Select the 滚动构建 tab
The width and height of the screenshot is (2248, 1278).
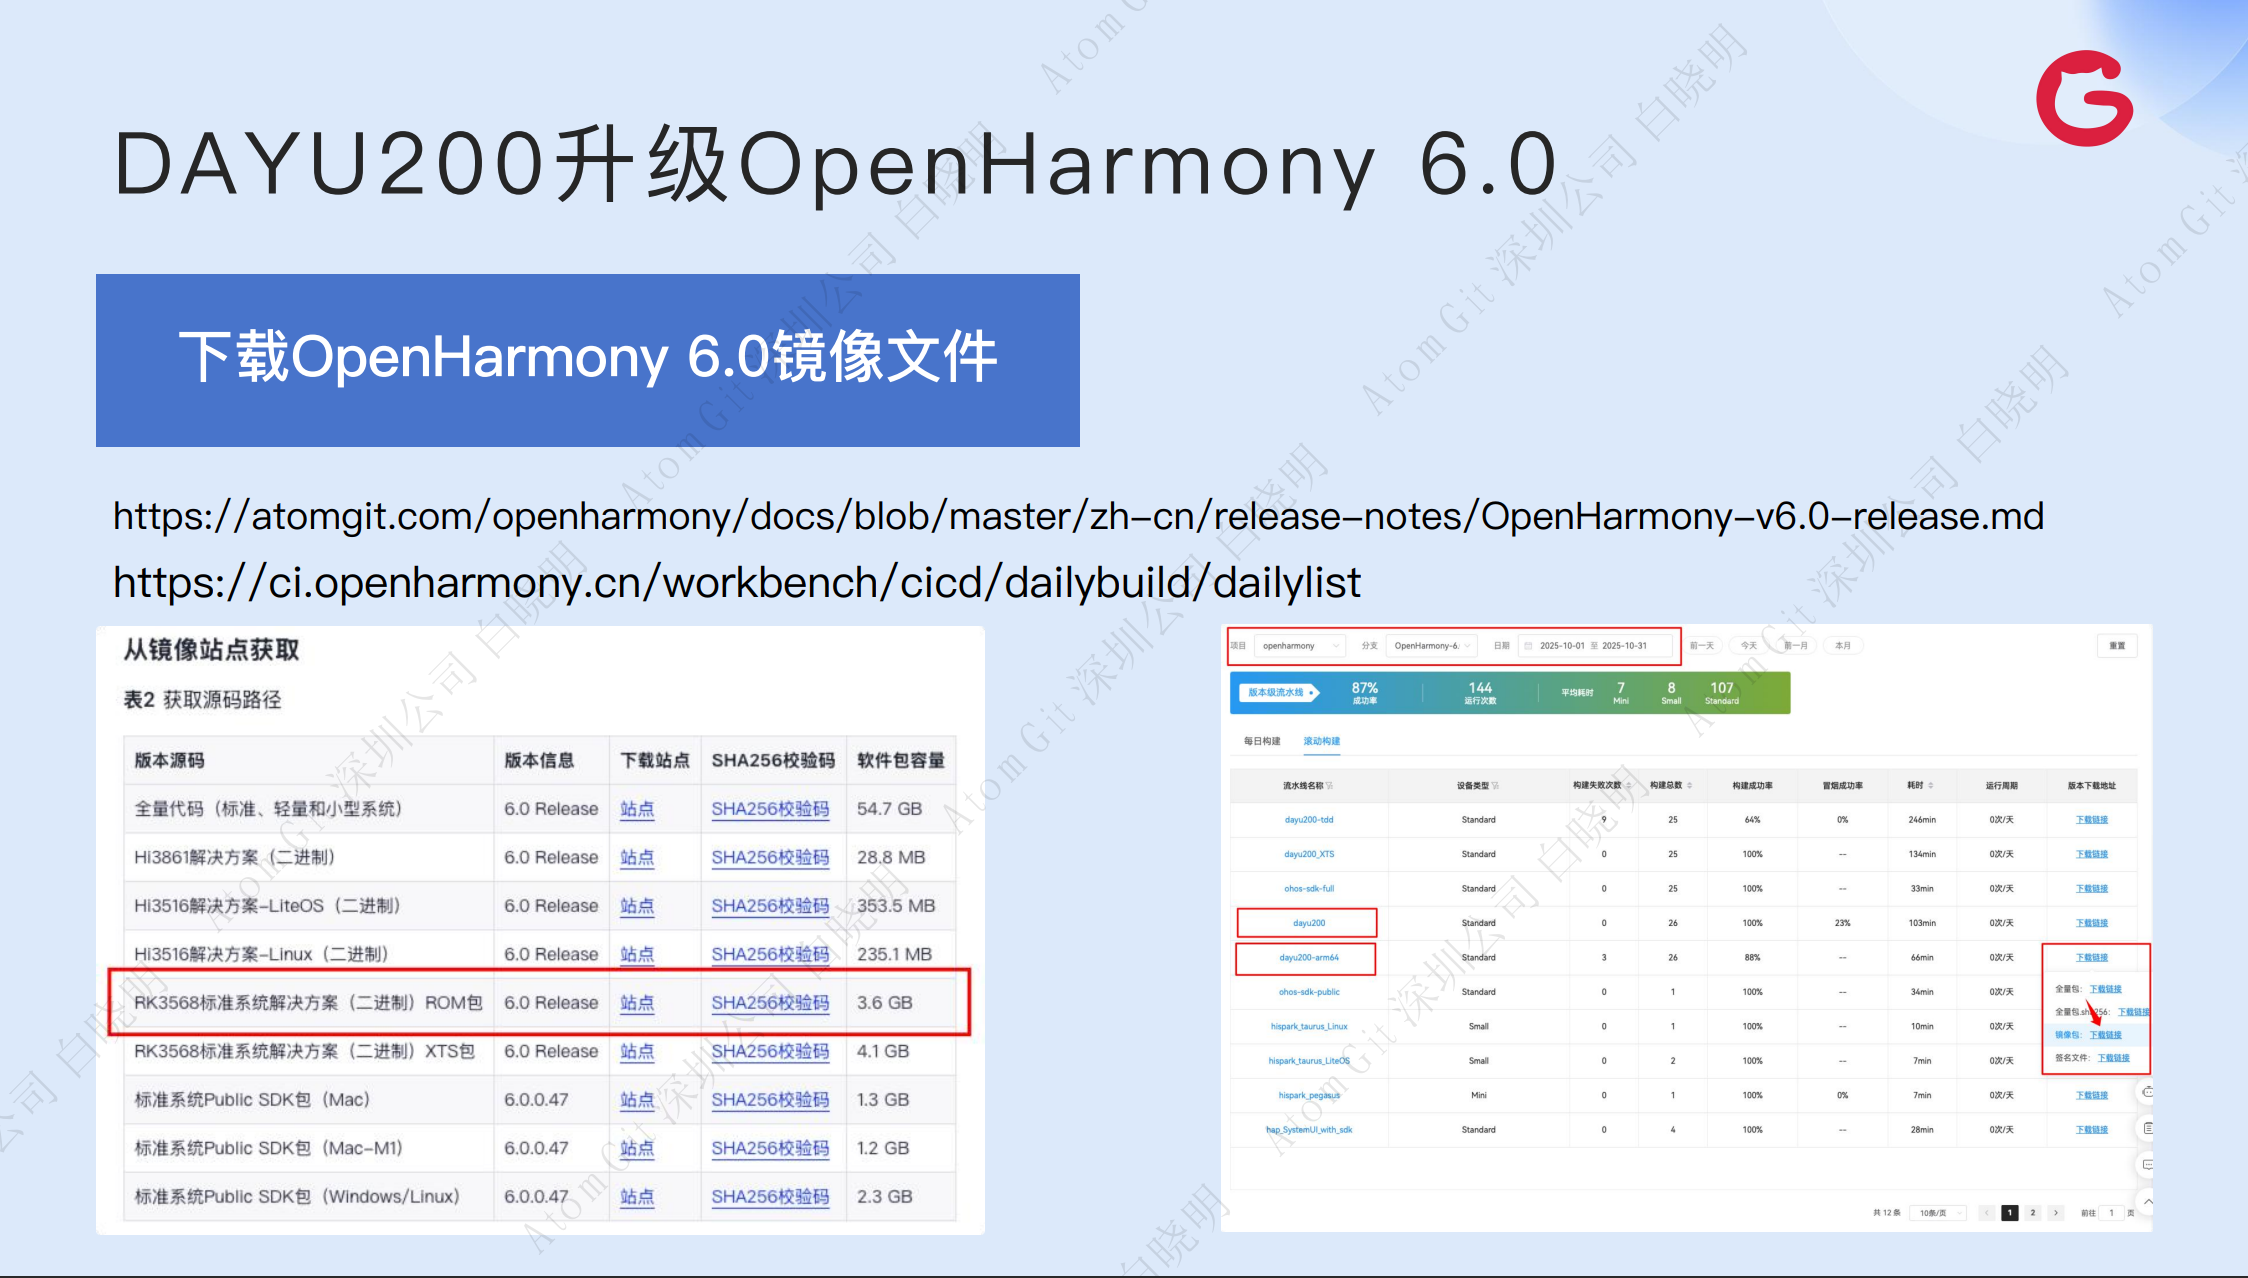click(1321, 741)
